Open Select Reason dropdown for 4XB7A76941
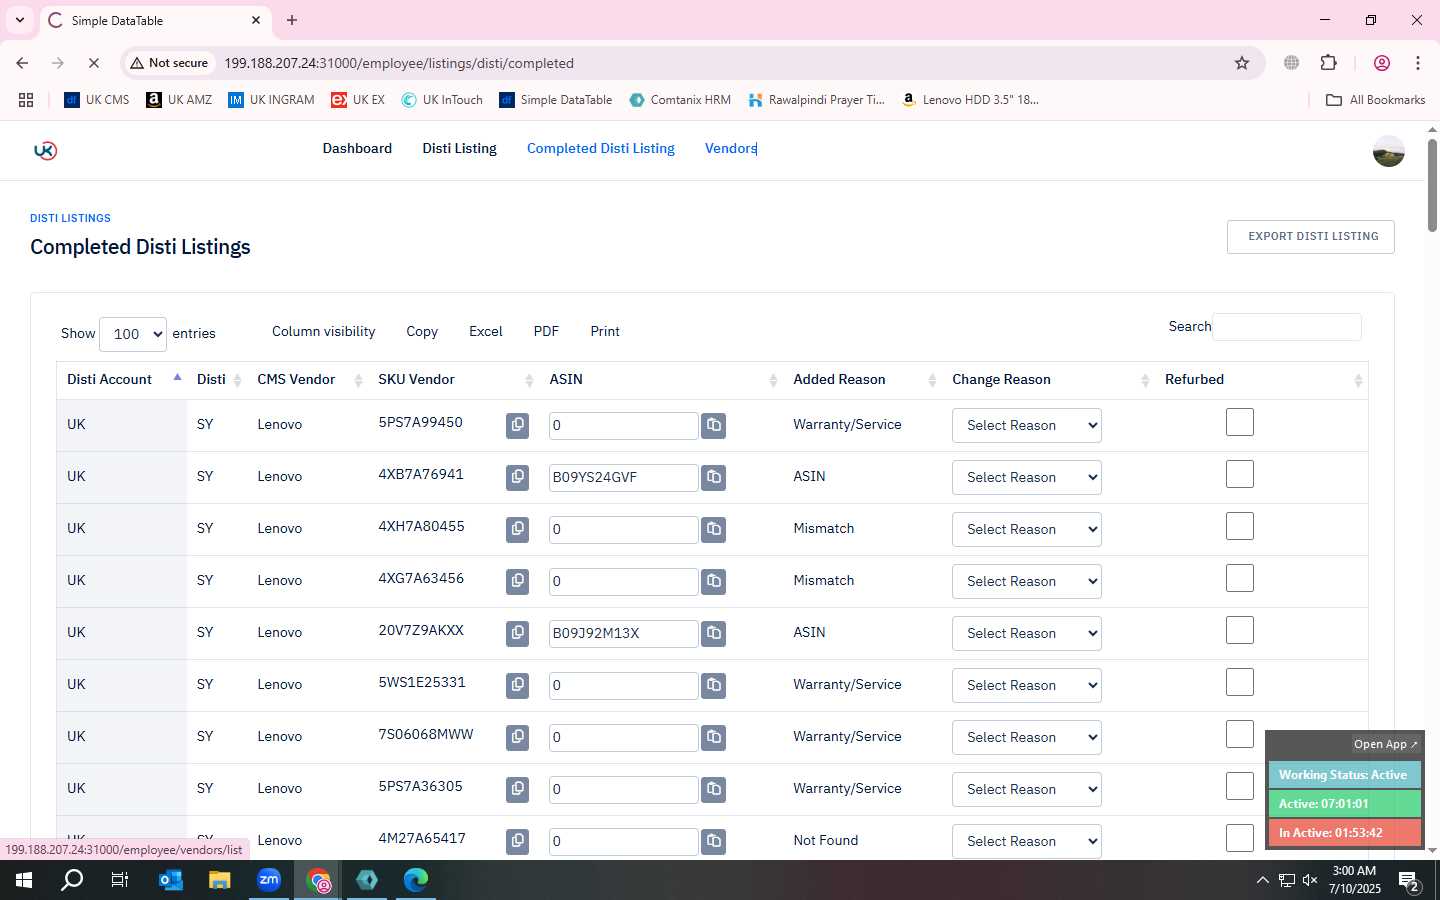This screenshot has height=900, width=1440. (1026, 477)
